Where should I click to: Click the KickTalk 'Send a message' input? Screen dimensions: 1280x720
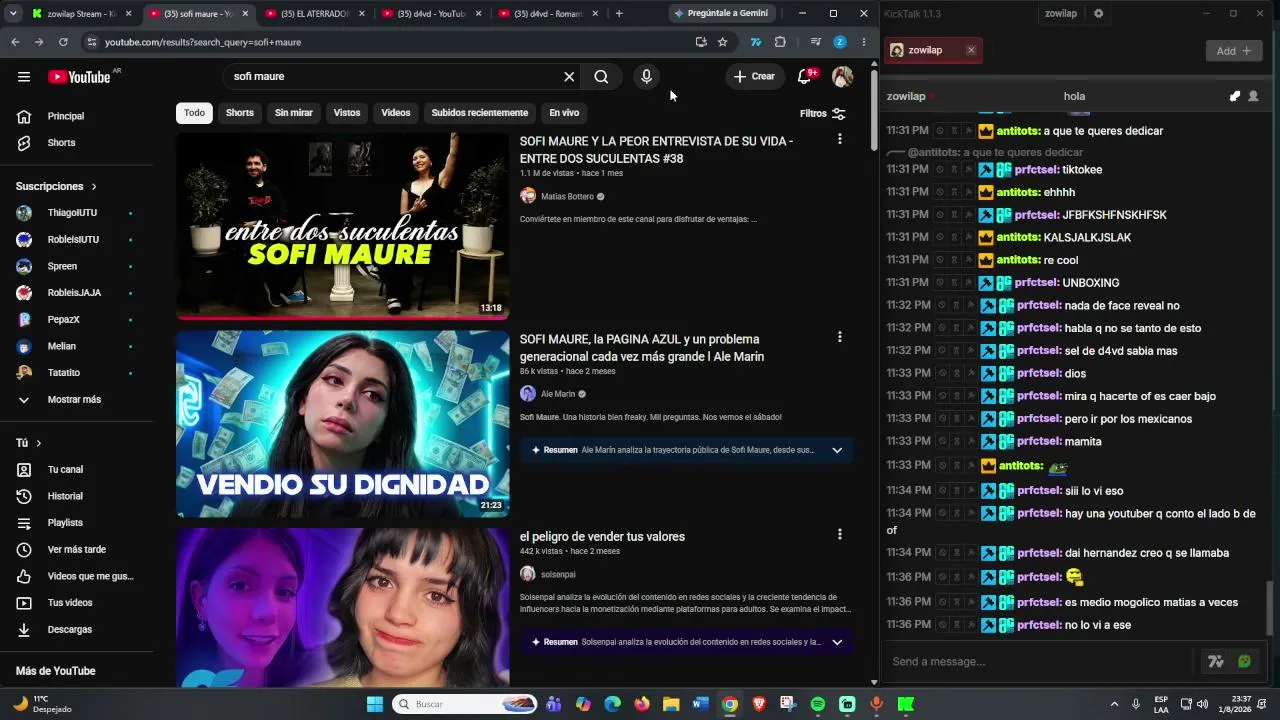coord(1040,661)
